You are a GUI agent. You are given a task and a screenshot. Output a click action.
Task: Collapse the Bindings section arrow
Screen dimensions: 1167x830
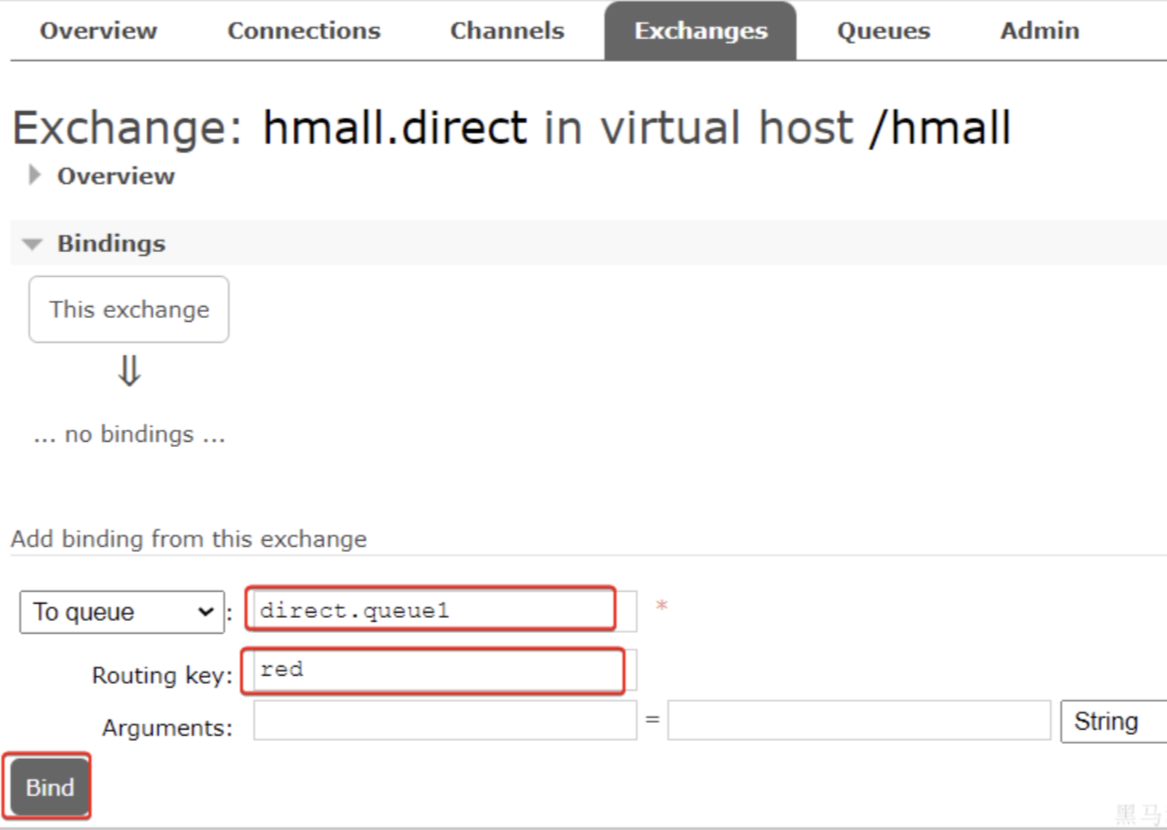33,244
